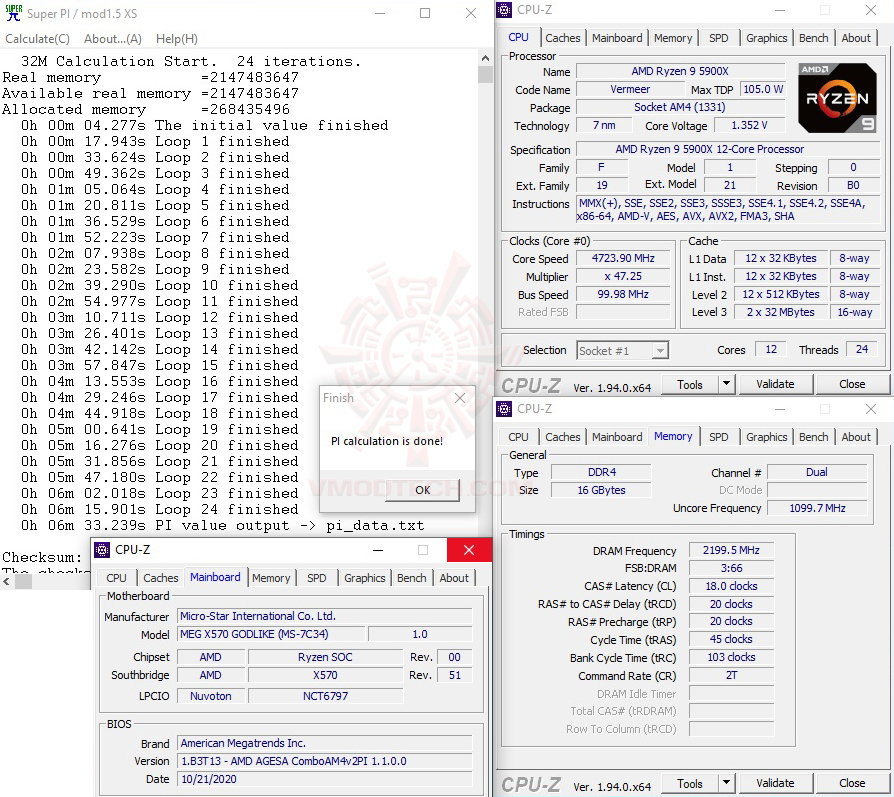Click the motherboard model MEG X570 GODLIKE field
Image resolution: width=894 pixels, height=797 pixels.
[271, 634]
